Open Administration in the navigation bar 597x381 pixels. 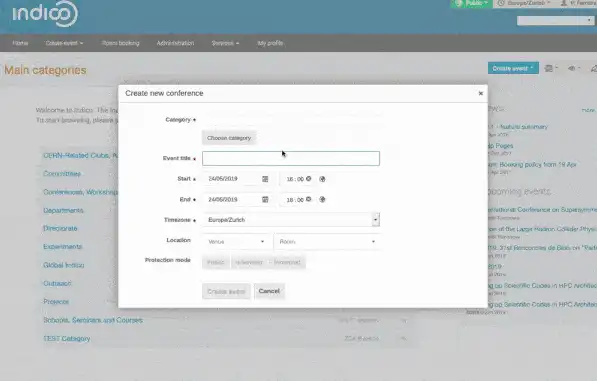[175, 43]
